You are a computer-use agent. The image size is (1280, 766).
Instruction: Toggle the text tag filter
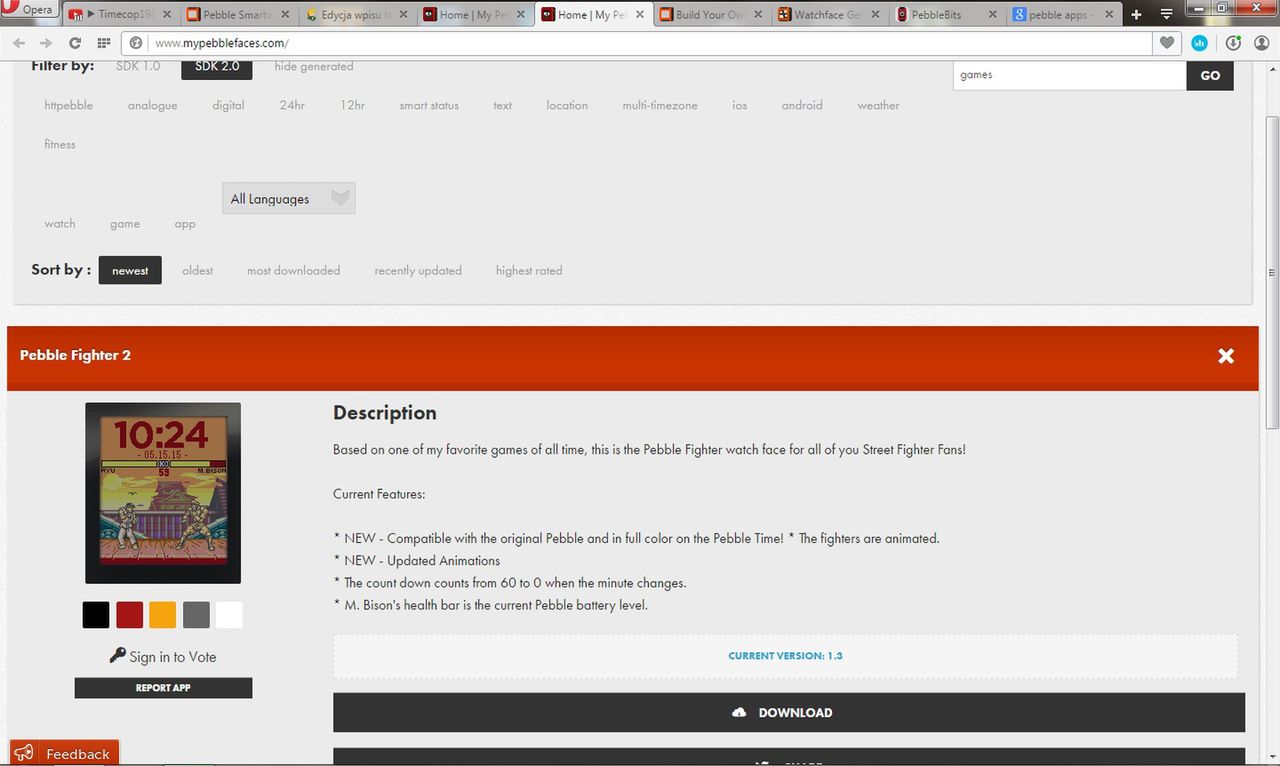(x=502, y=105)
